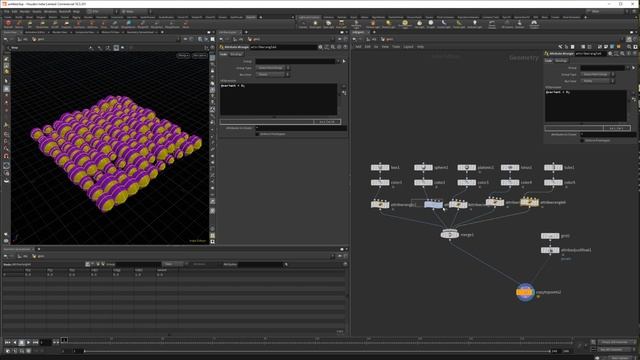Toggle Enforce Prototypes checkbox in floating panel
Viewport: 640px width, 360px height.
[582, 140]
